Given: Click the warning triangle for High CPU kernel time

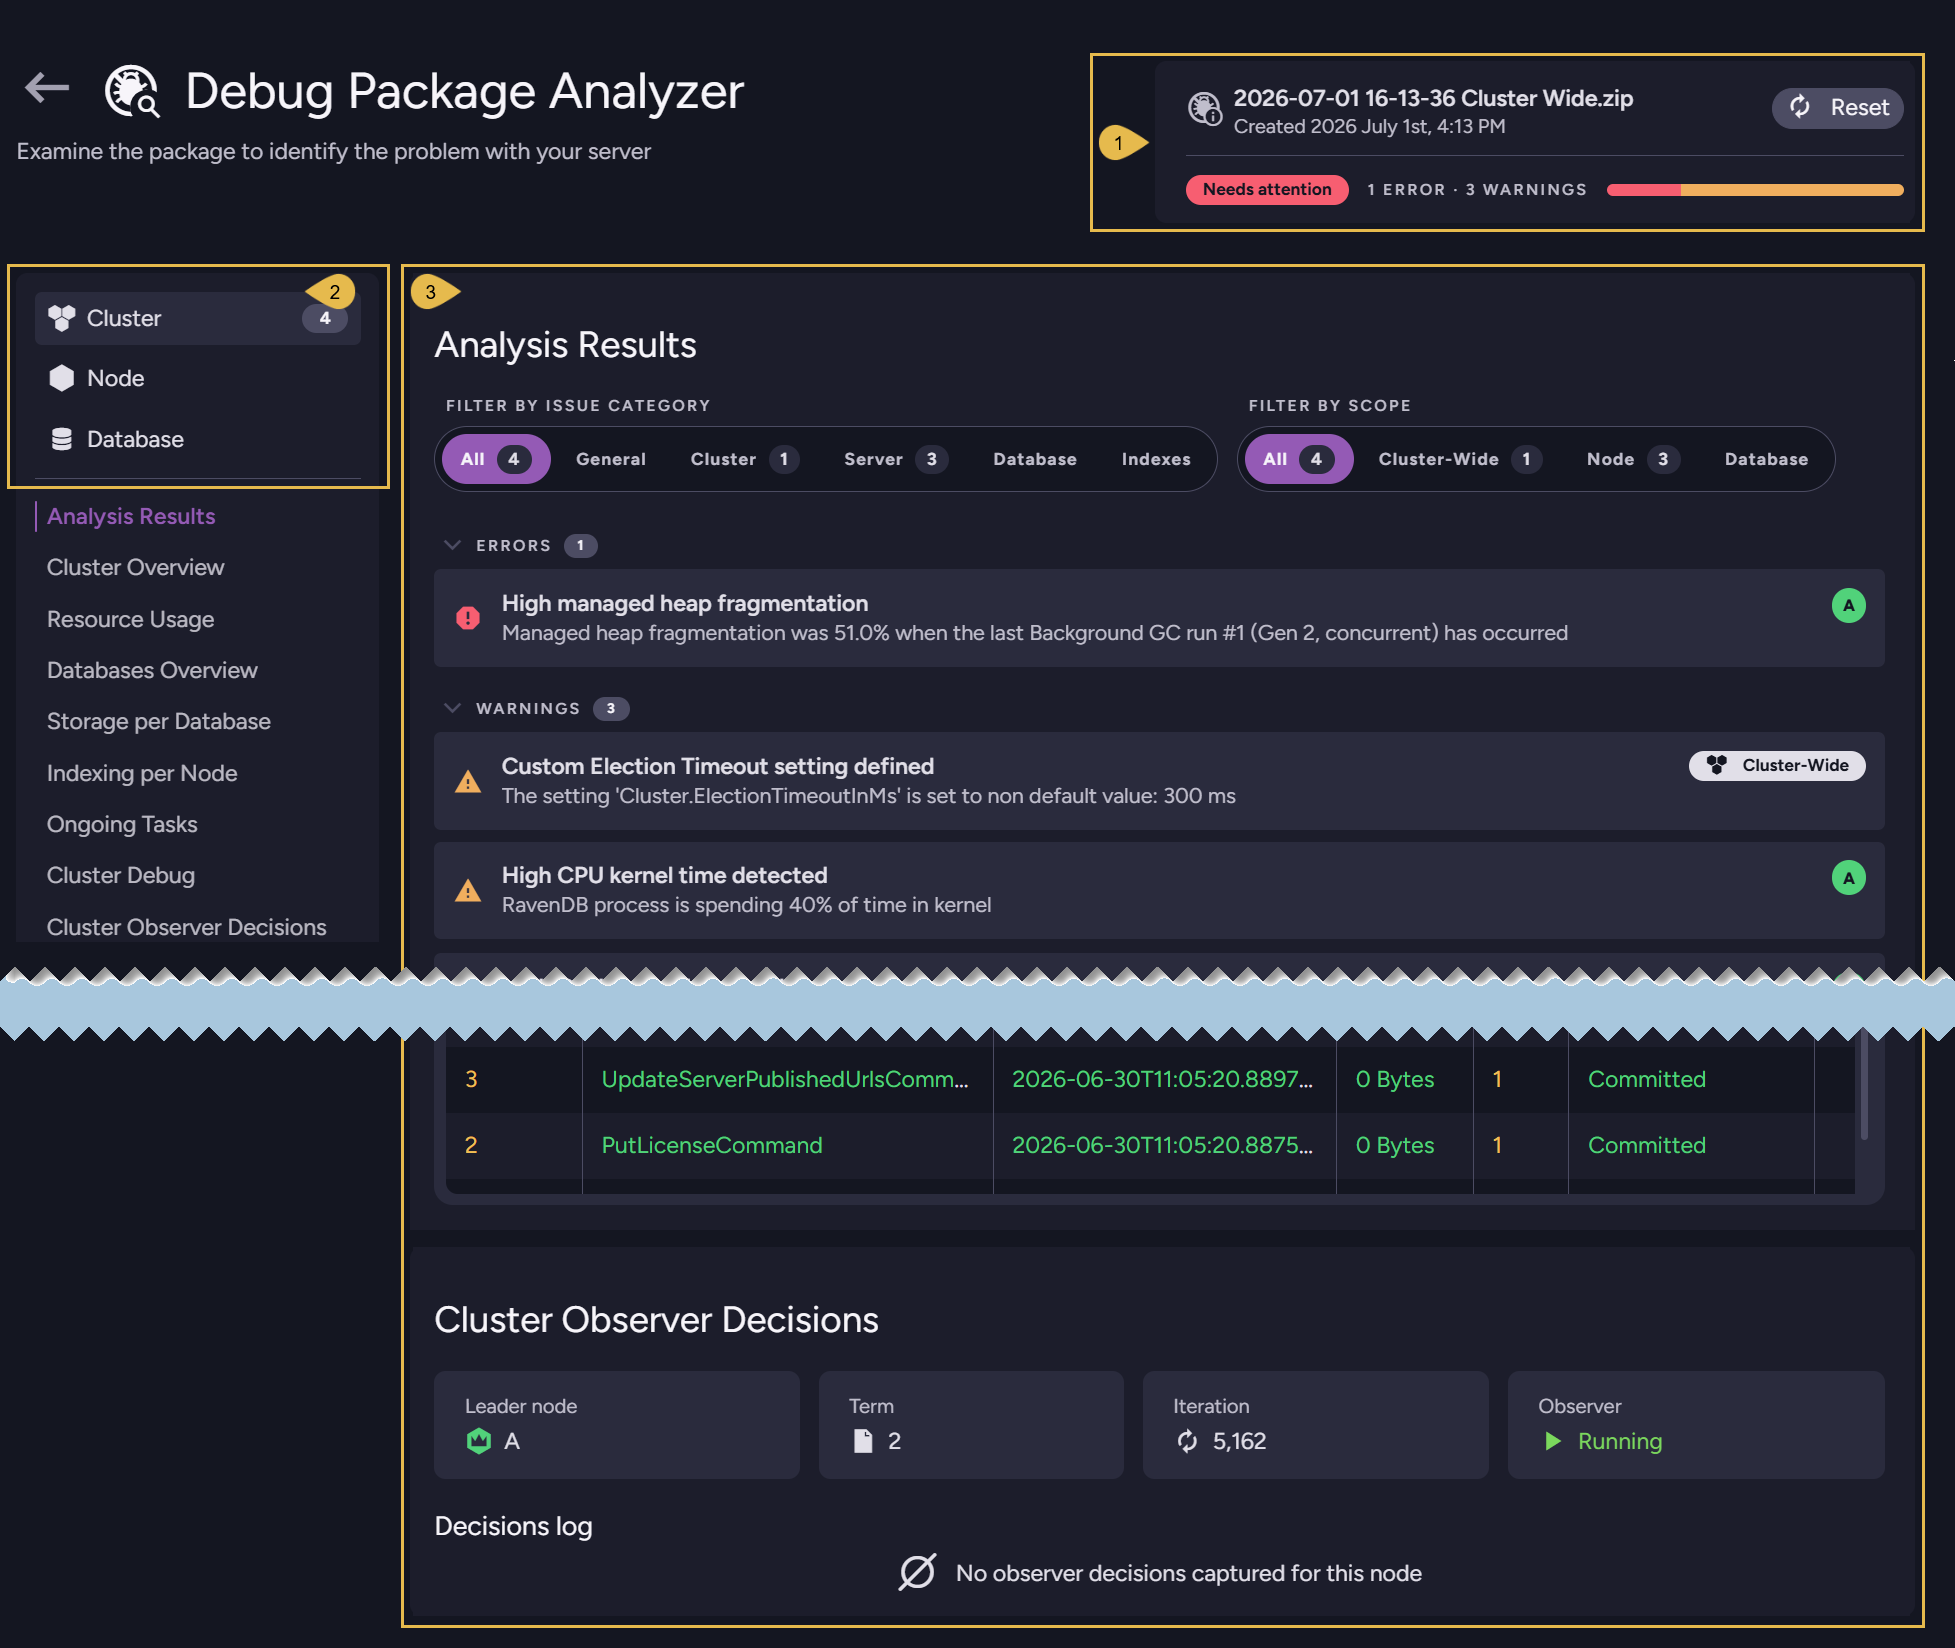Looking at the screenshot, I should click(467, 891).
